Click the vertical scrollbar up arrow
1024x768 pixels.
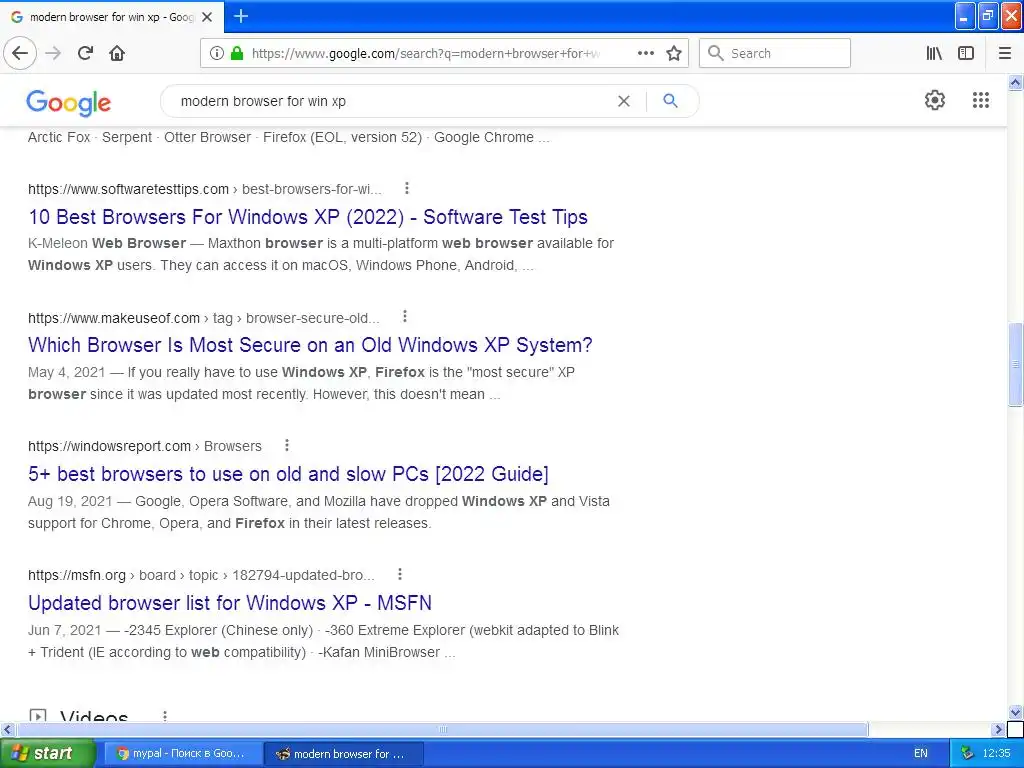[1015, 82]
